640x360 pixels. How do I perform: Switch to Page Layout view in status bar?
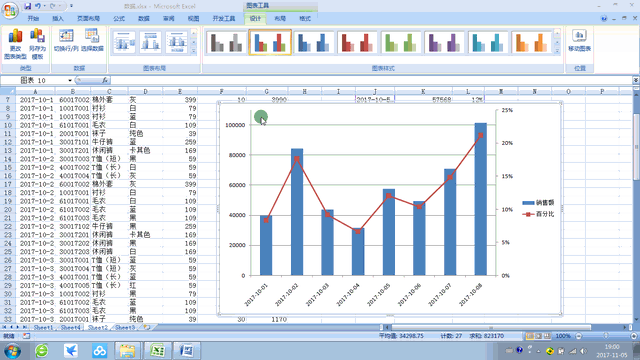pyautogui.click(x=538, y=336)
